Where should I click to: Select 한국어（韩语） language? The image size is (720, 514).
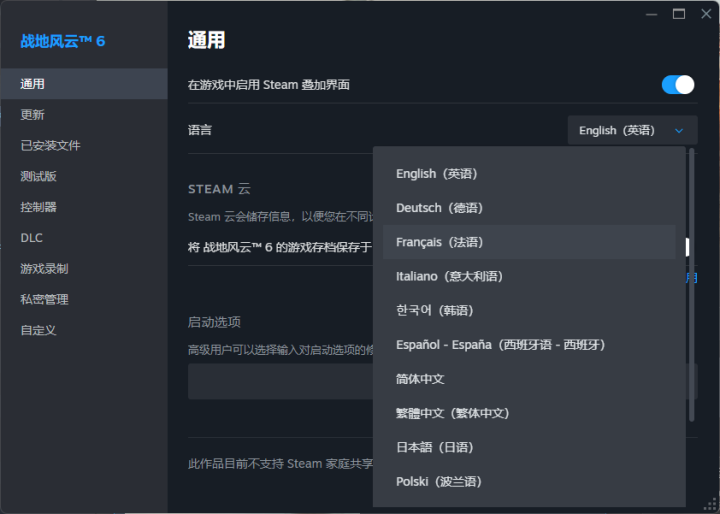tap(435, 310)
